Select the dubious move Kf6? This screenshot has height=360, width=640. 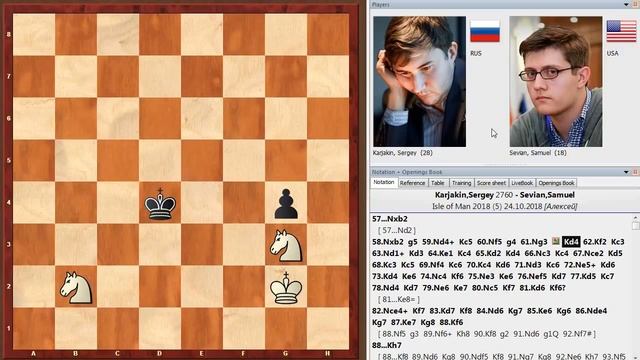[x=558, y=288]
